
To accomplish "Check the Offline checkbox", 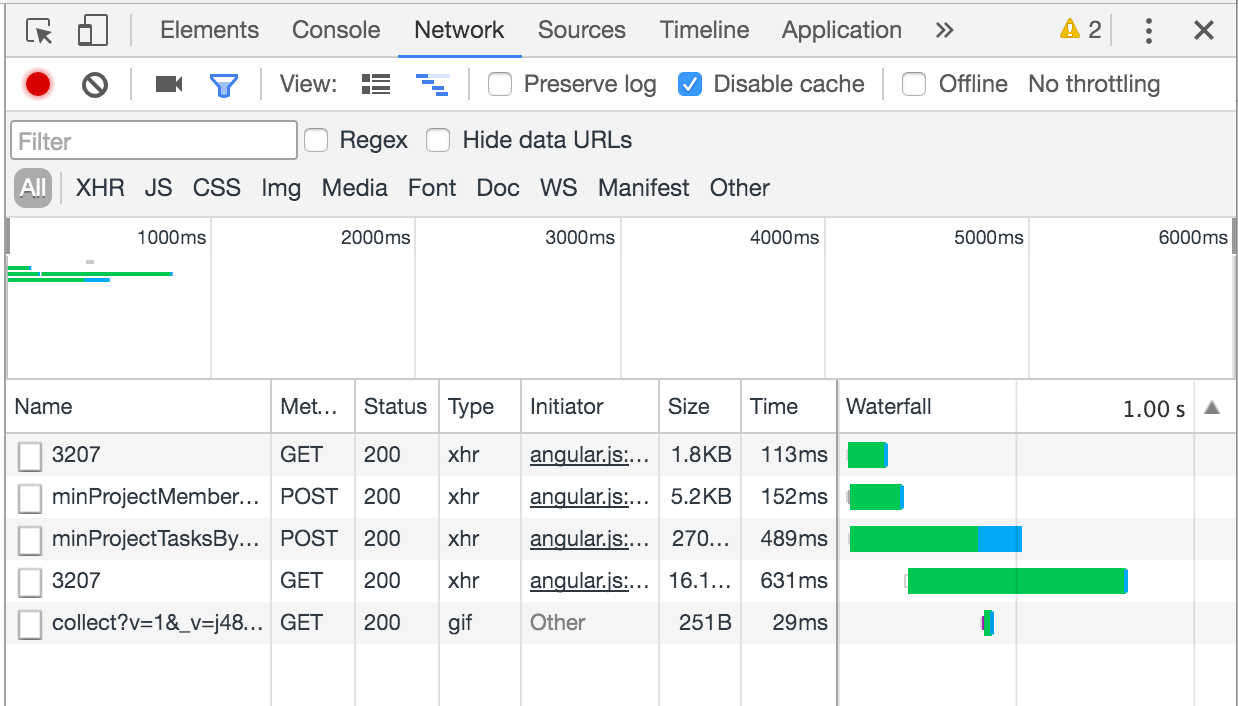I will (x=914, y=84).
